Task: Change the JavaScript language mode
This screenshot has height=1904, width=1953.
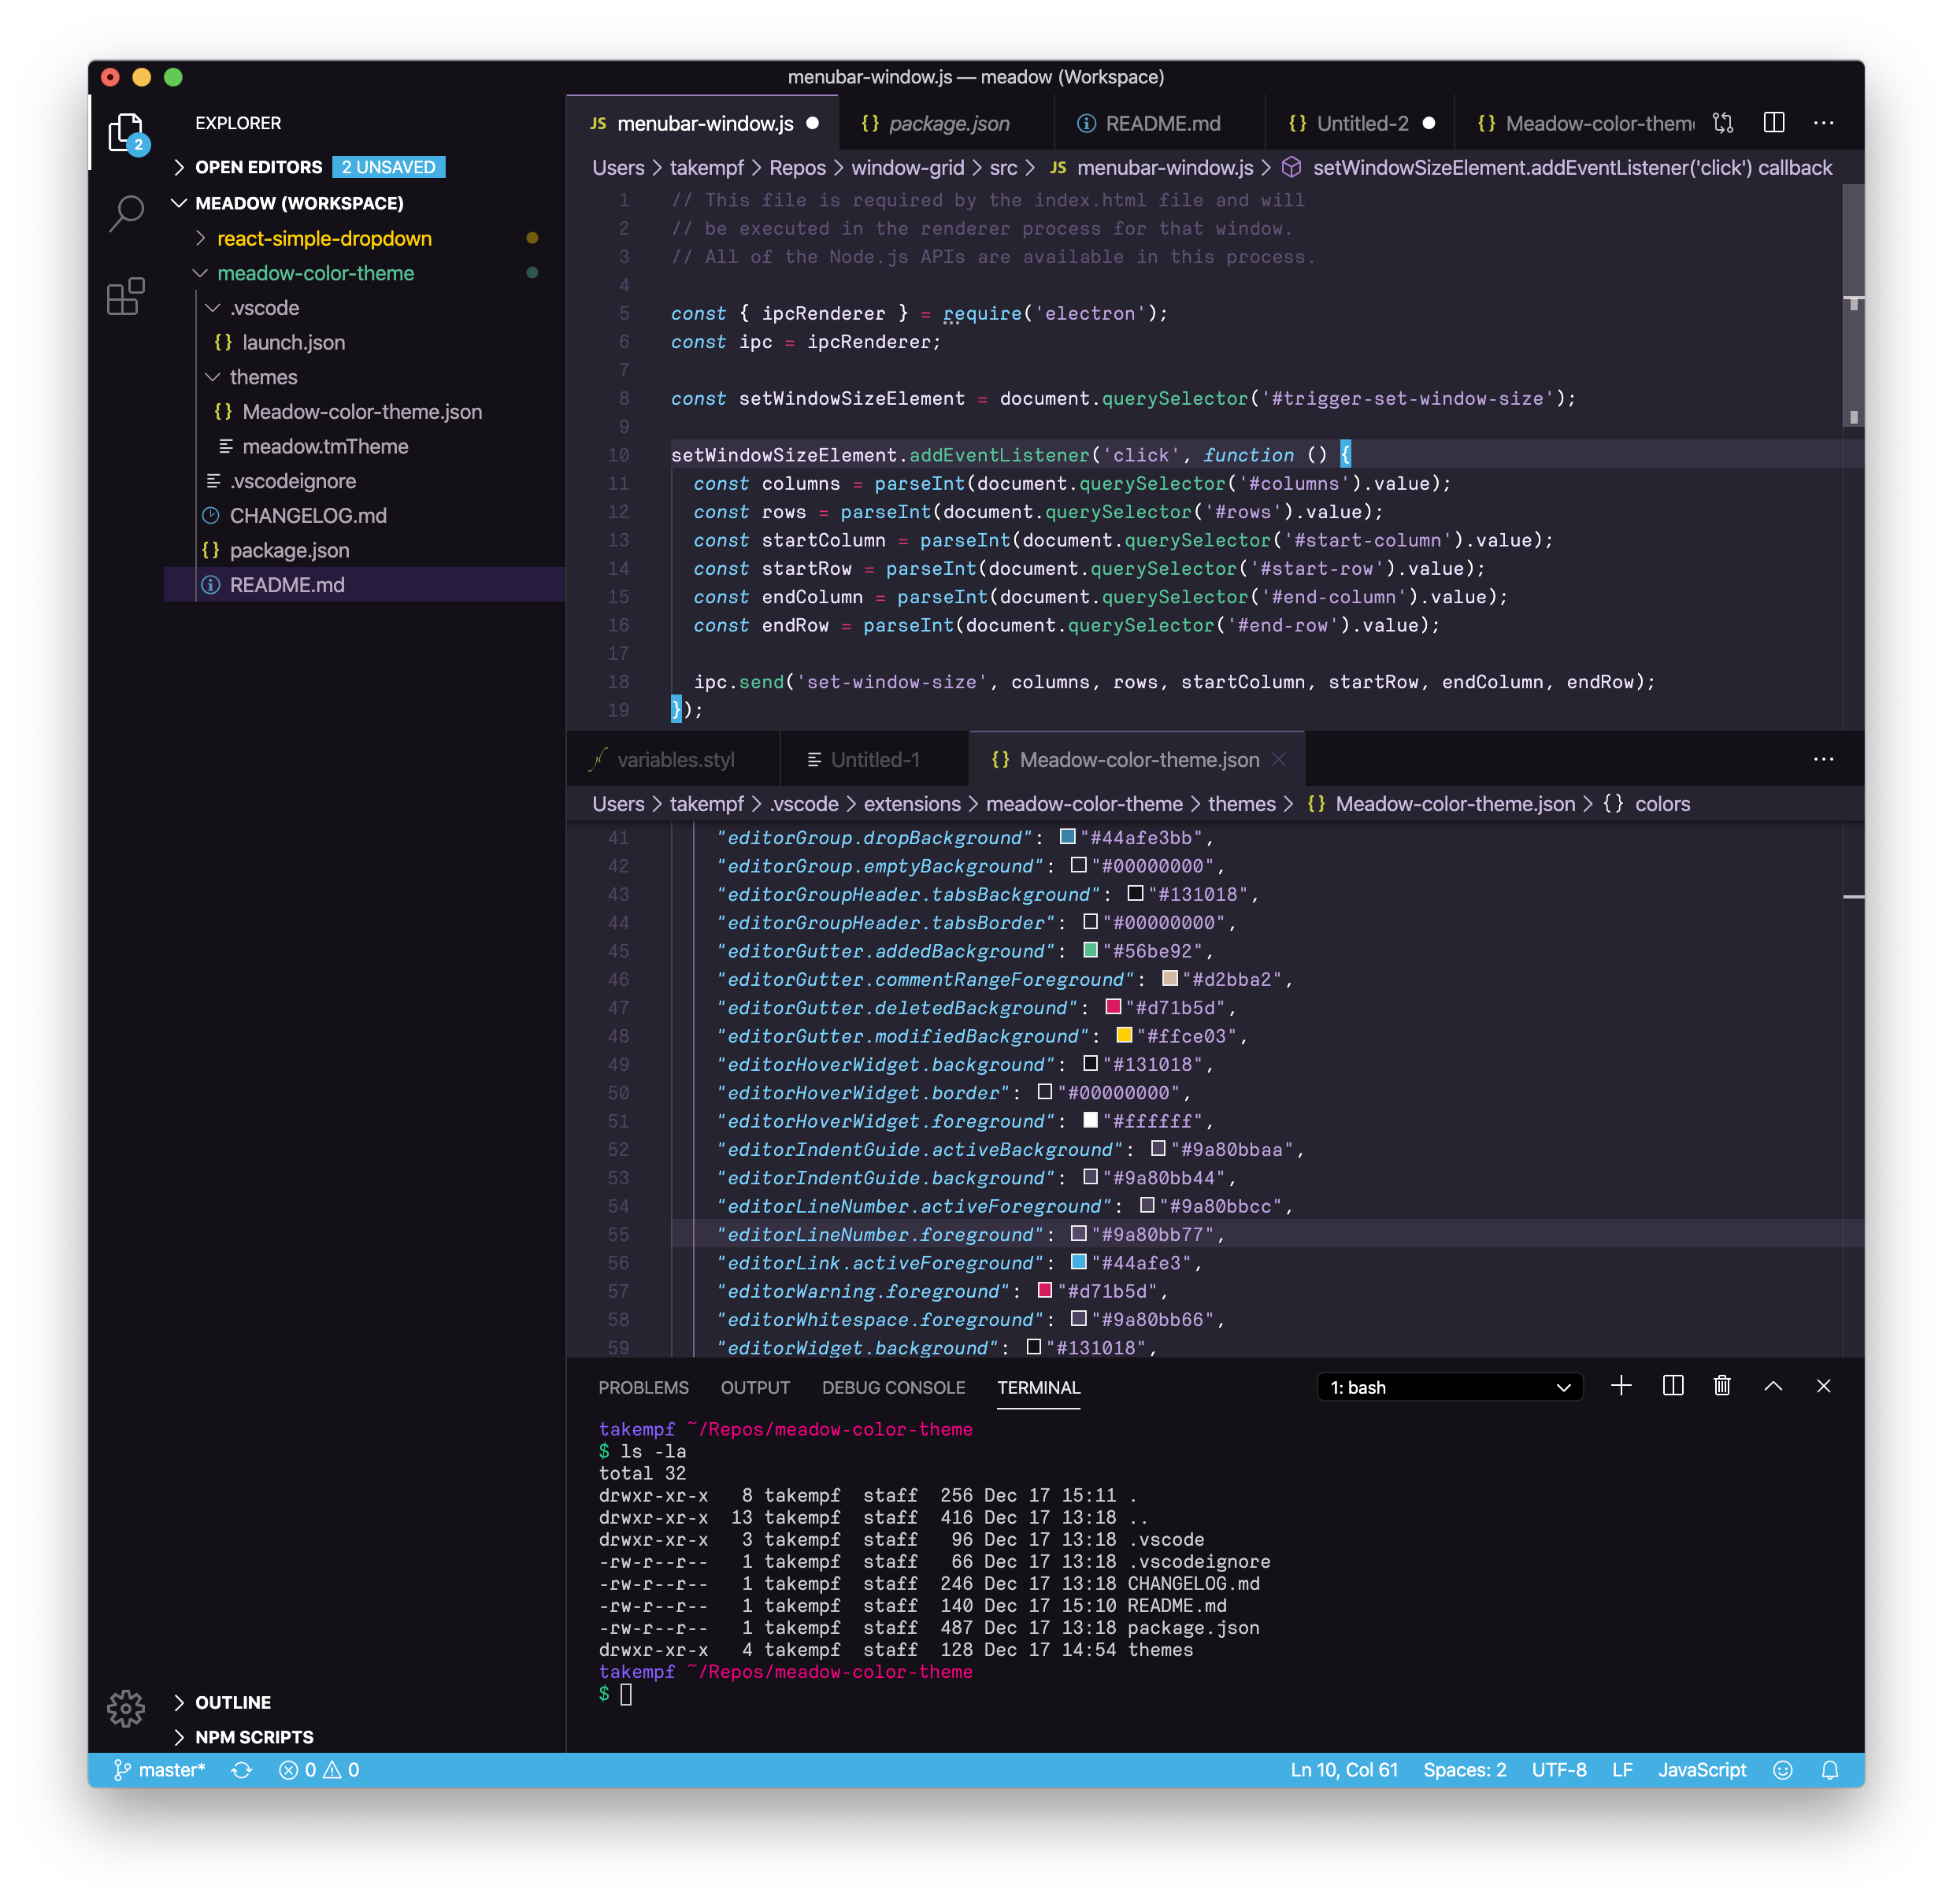Action: click(1702, 1770)
